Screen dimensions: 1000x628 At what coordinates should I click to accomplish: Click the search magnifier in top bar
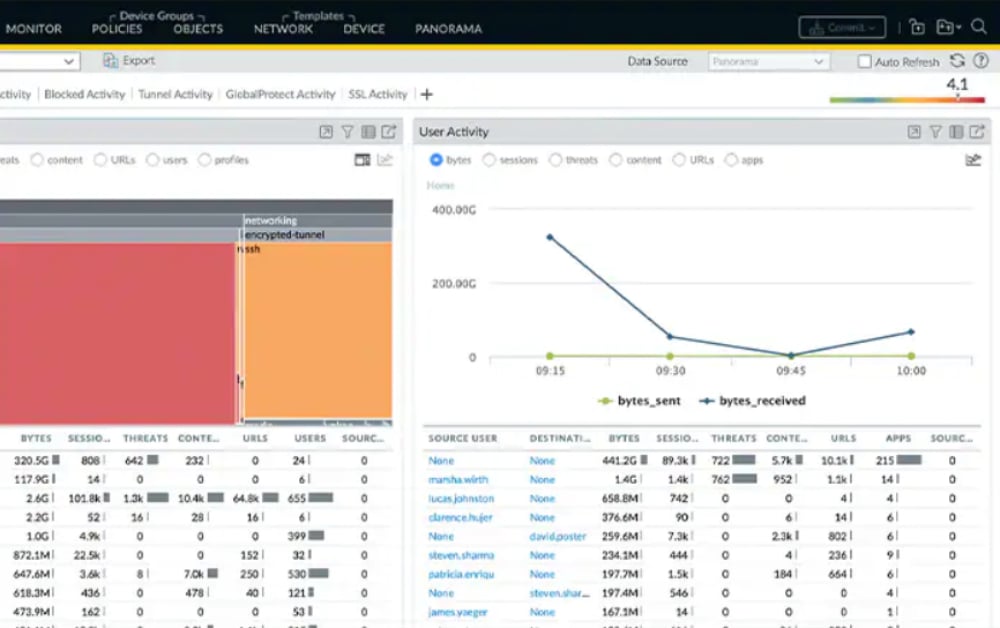(978, 27)
